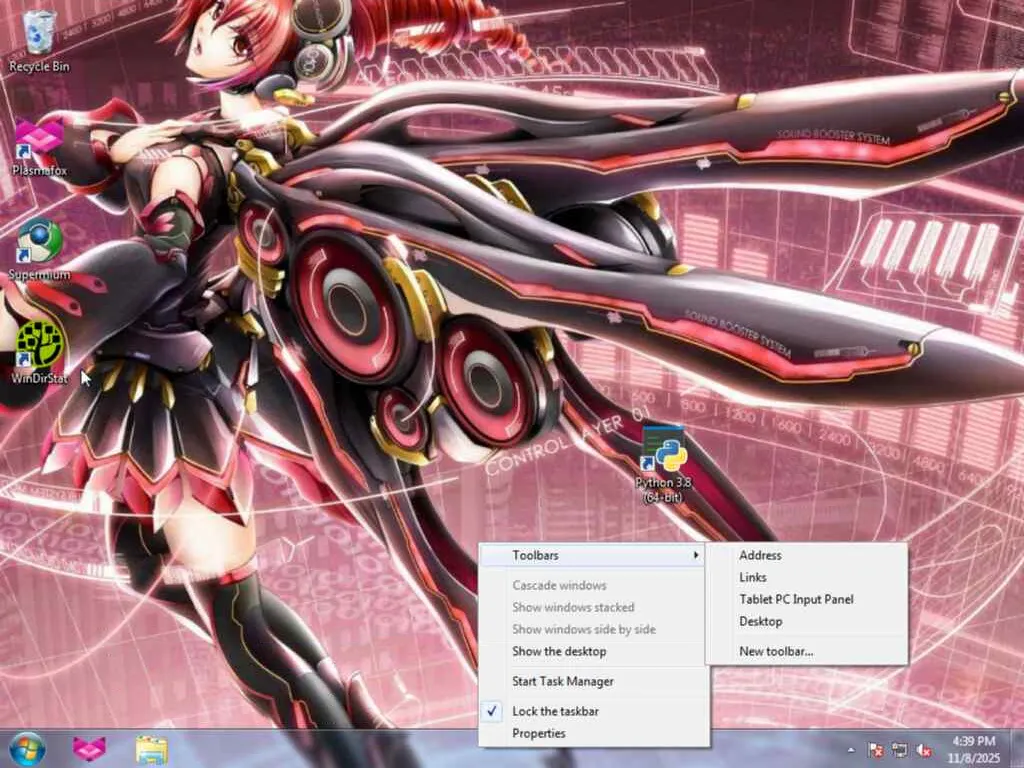Expand the Toolbars submenu entry
The image size is (1024, 768).
594,555
